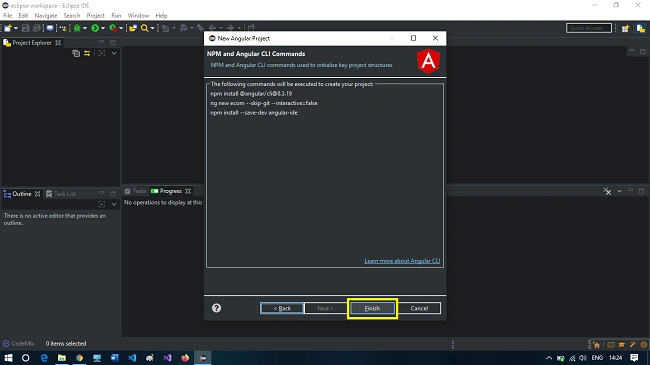Open the Help menu
Screen dimensions: 650x365
coord(161,15)
